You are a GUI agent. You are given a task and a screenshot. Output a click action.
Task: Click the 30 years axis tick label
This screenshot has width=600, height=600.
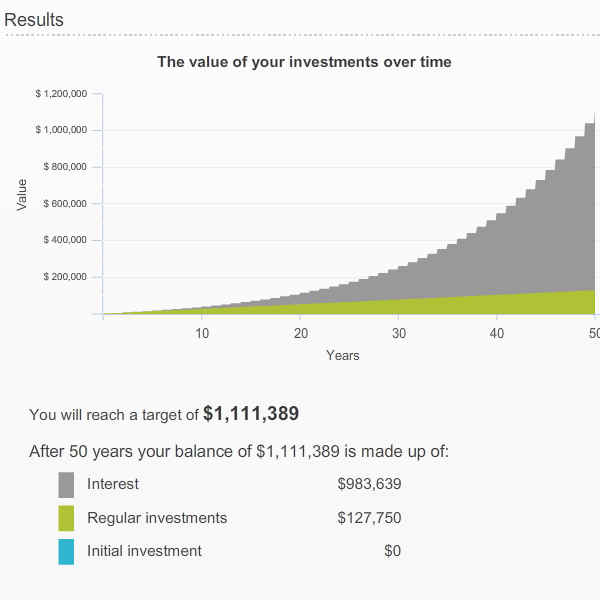[399, 334]
